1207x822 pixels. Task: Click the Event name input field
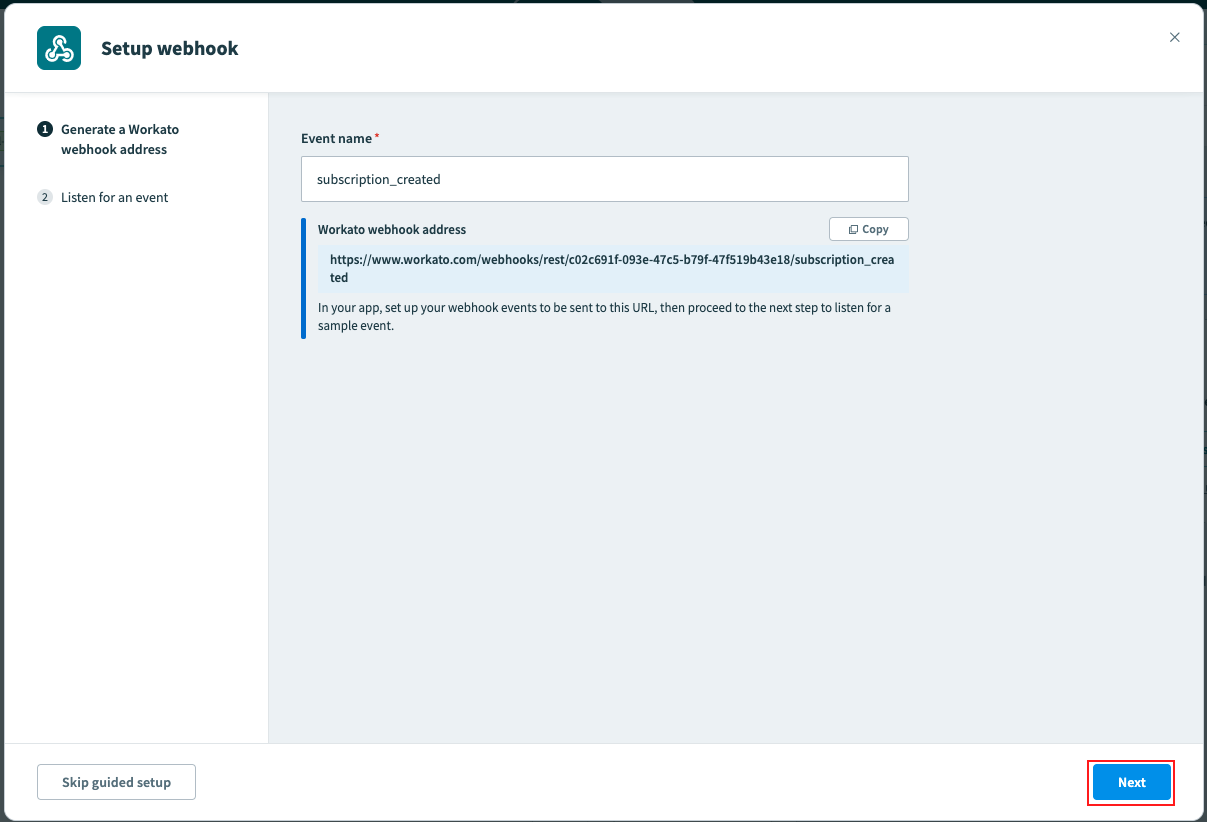[x=605, y=179]
